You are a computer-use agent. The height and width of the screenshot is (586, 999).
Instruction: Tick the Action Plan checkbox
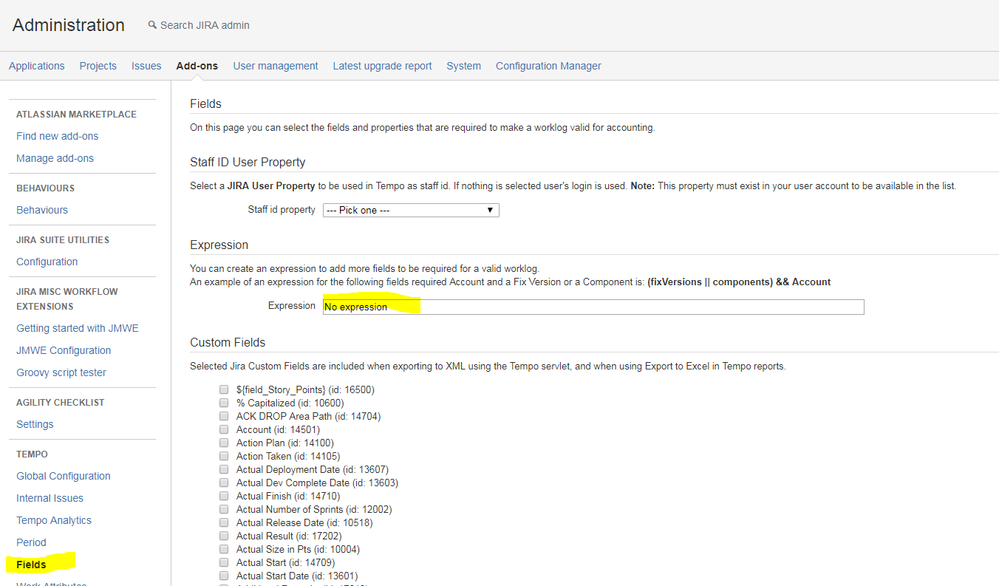[224, 443]
